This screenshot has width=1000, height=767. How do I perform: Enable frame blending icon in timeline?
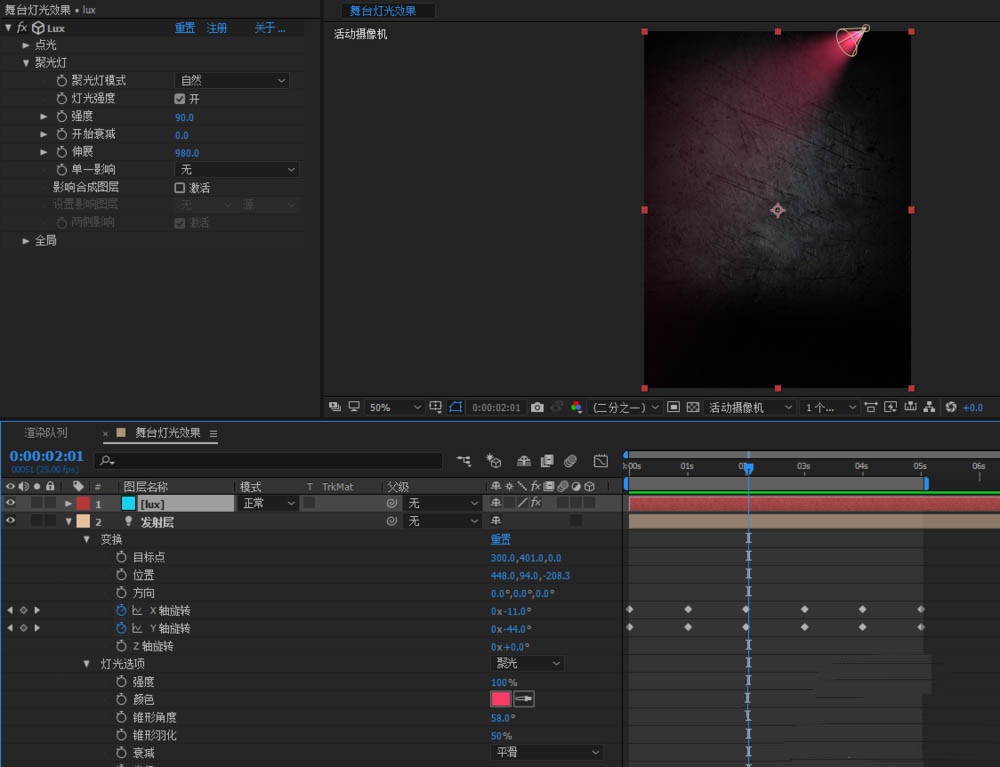pos(547,460)
